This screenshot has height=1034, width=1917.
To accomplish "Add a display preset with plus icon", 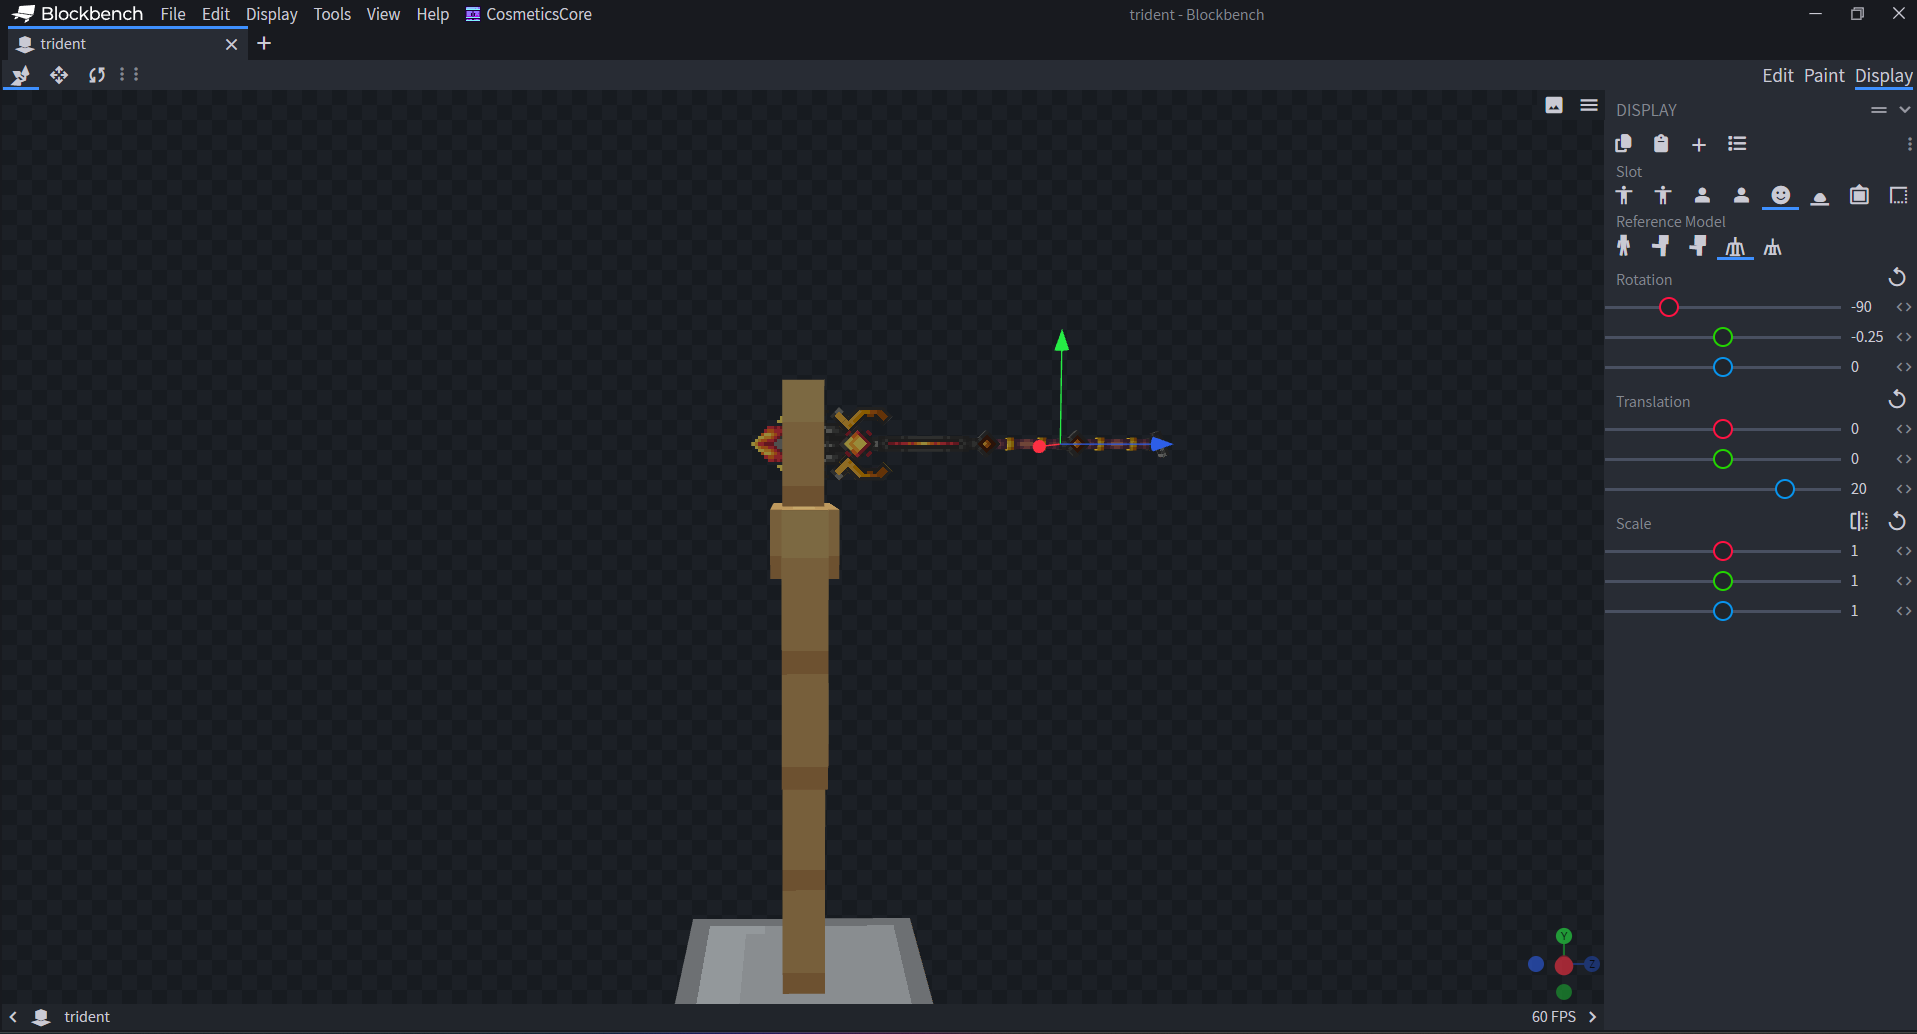I will pos(1699,145).
